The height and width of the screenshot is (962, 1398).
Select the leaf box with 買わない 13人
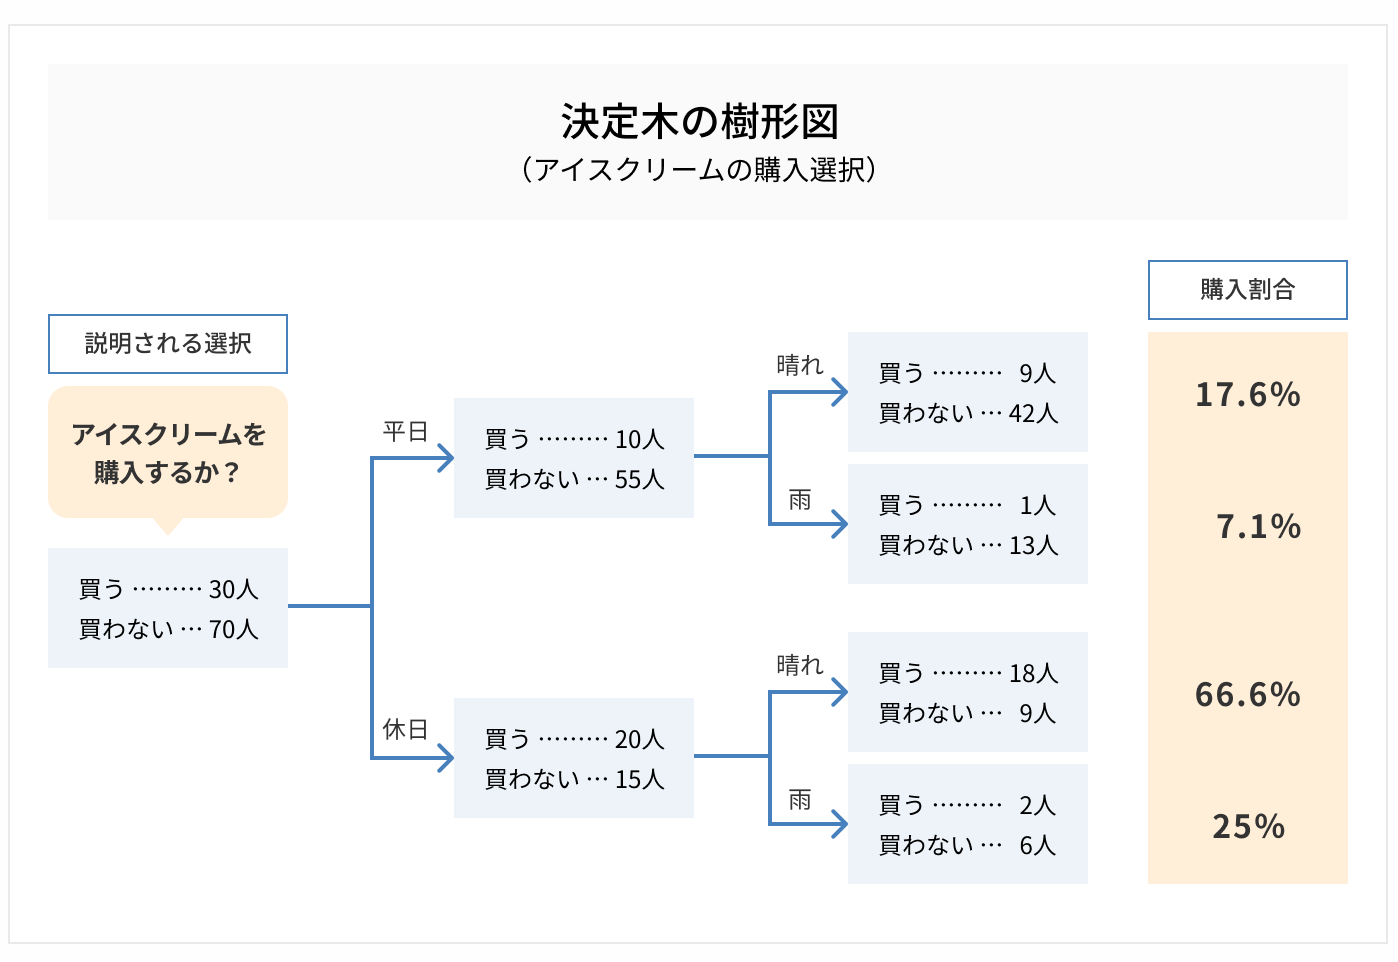(967, 524)
